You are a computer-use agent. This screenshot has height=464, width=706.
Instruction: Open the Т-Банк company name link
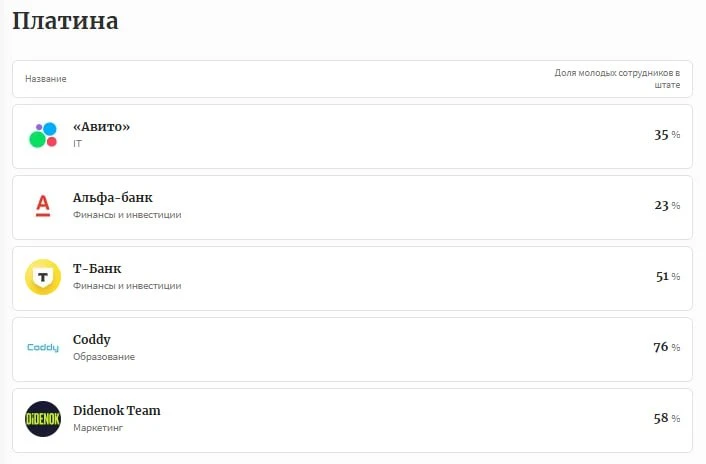click(x=97, y=269)
